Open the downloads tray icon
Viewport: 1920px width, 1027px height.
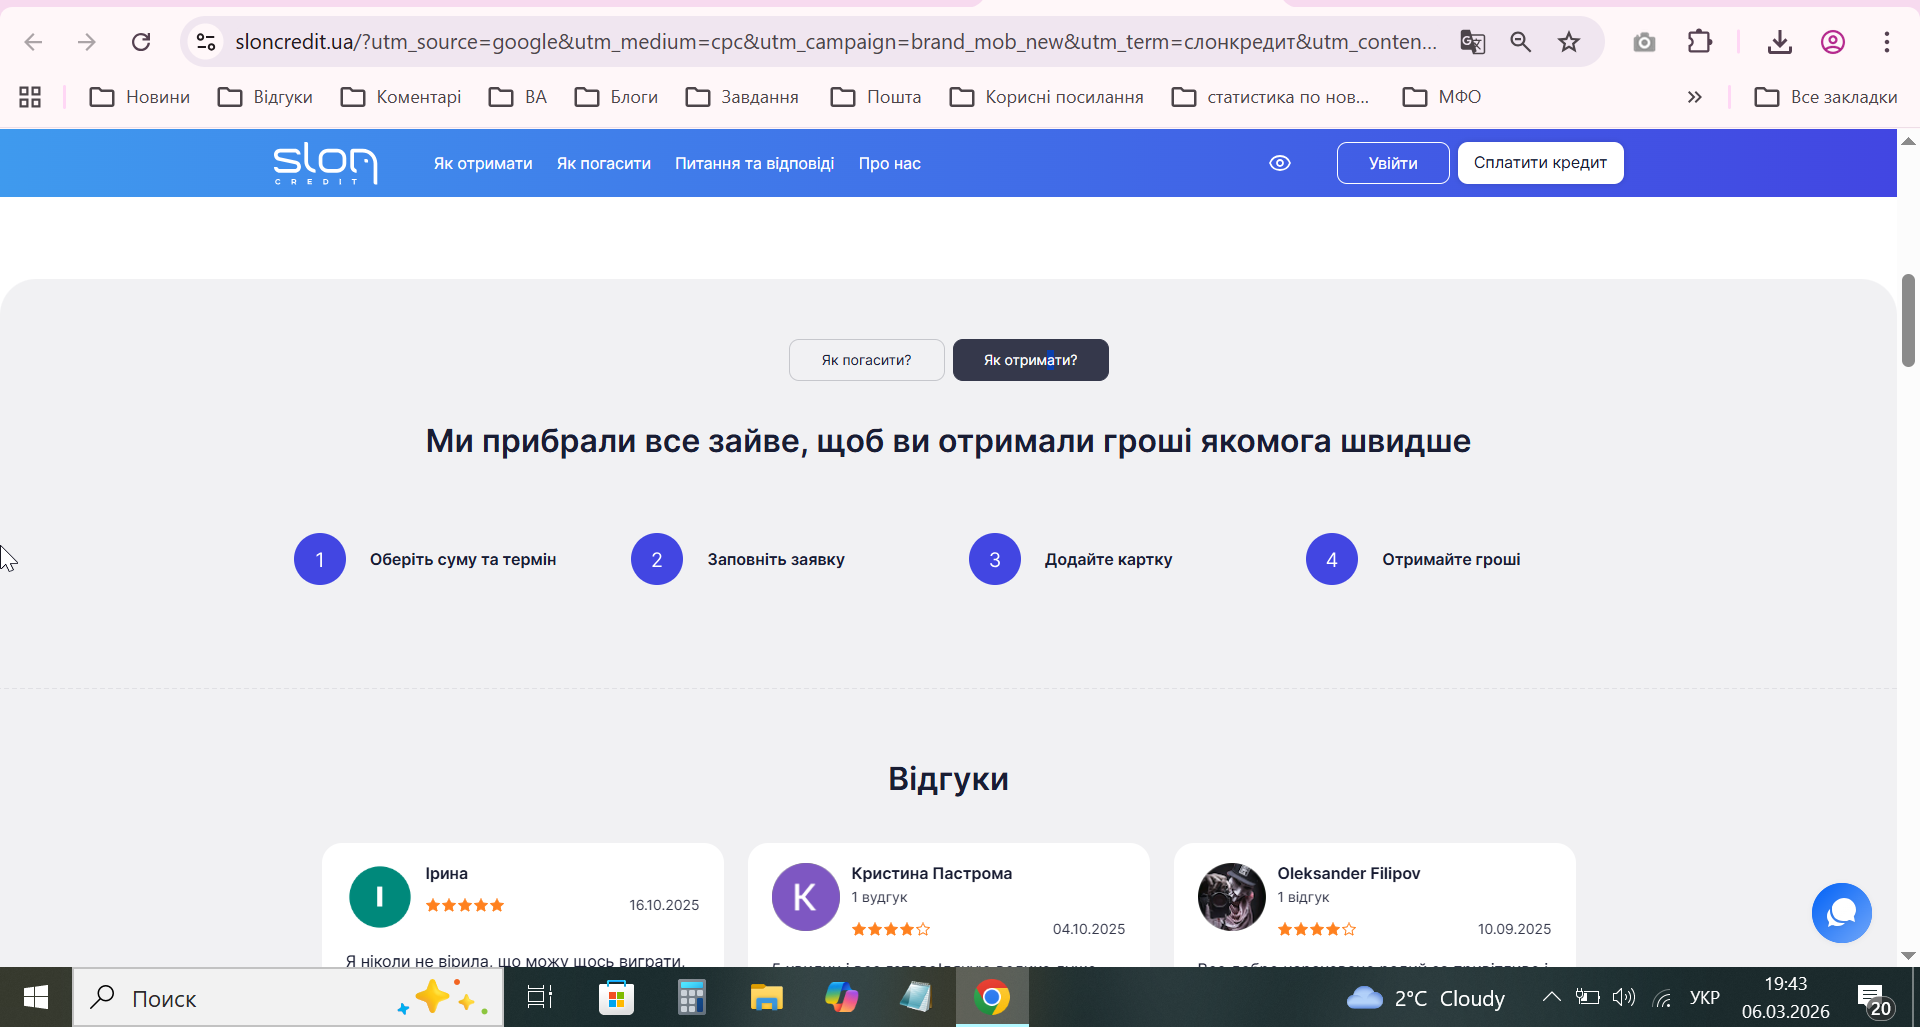point(1779,42)
